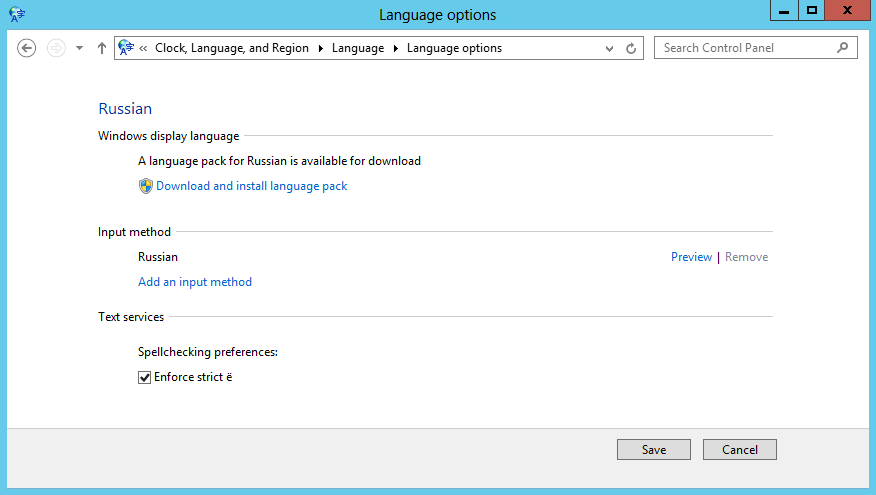Open the window system menu icon in title bar
The width and height of the screenshot is (876, 495).
point(17,14)
